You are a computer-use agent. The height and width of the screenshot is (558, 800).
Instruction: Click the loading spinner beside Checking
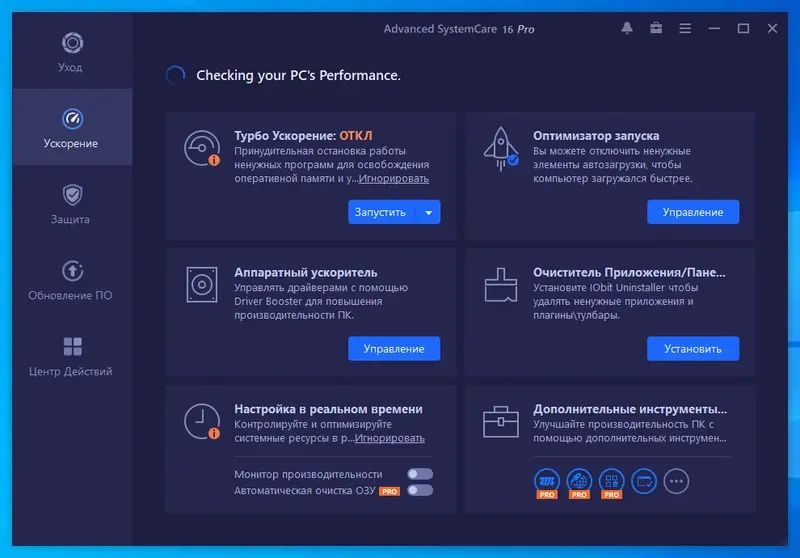pyautogui.click(x=176, y=75)
